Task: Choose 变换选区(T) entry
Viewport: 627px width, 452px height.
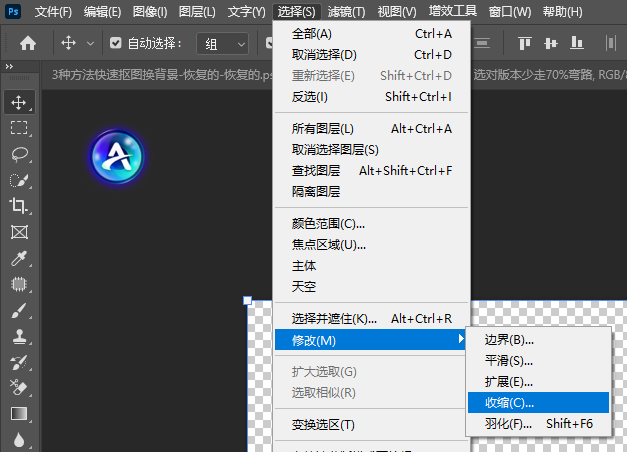Action: pyautogui.click(x=371, y=424)
